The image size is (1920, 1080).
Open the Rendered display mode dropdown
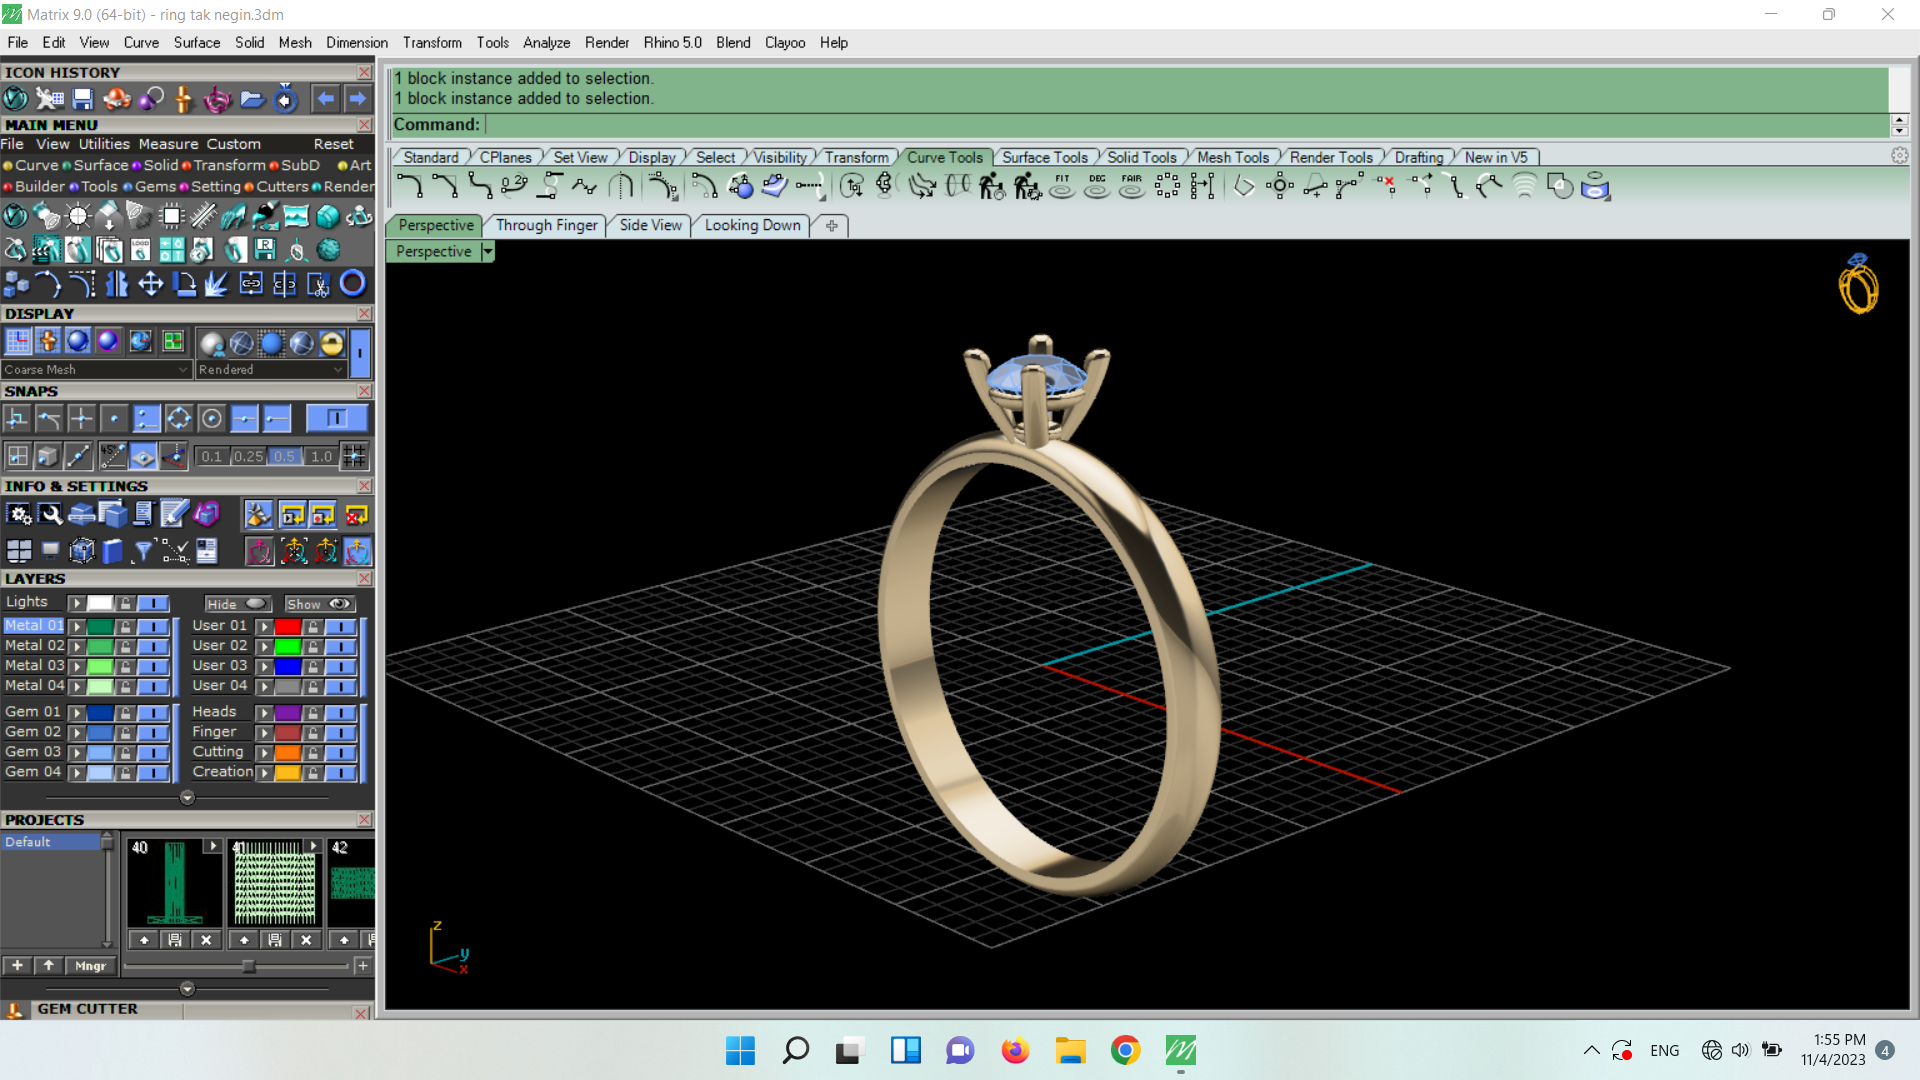tap(270, 370)
